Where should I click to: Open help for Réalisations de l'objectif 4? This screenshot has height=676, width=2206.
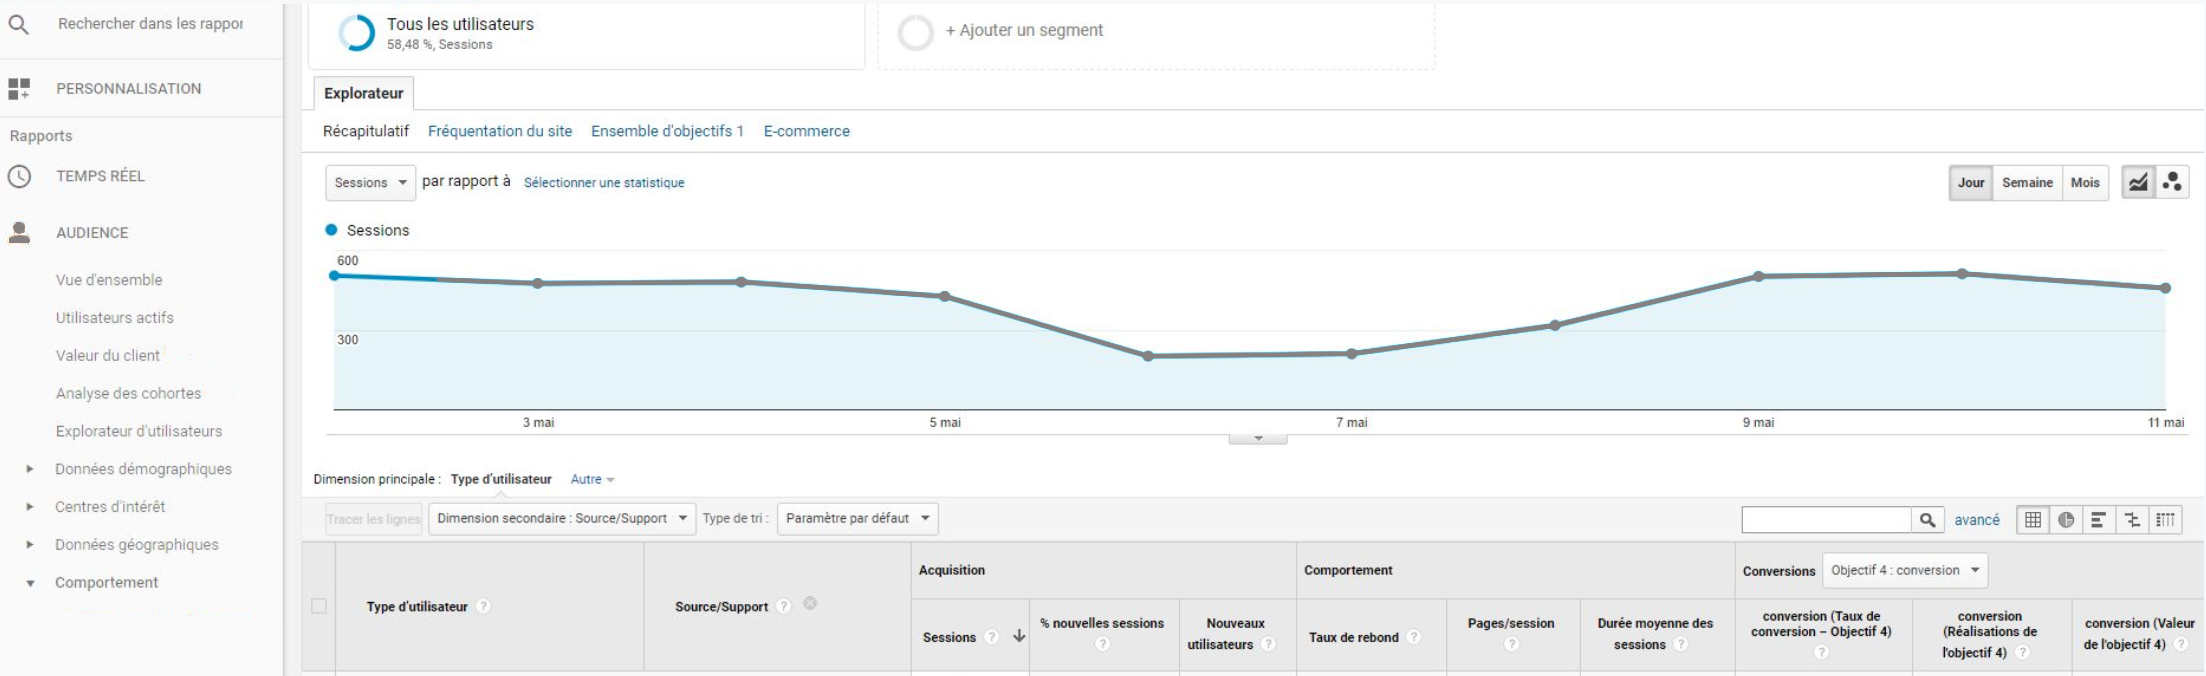point(2022,652)
